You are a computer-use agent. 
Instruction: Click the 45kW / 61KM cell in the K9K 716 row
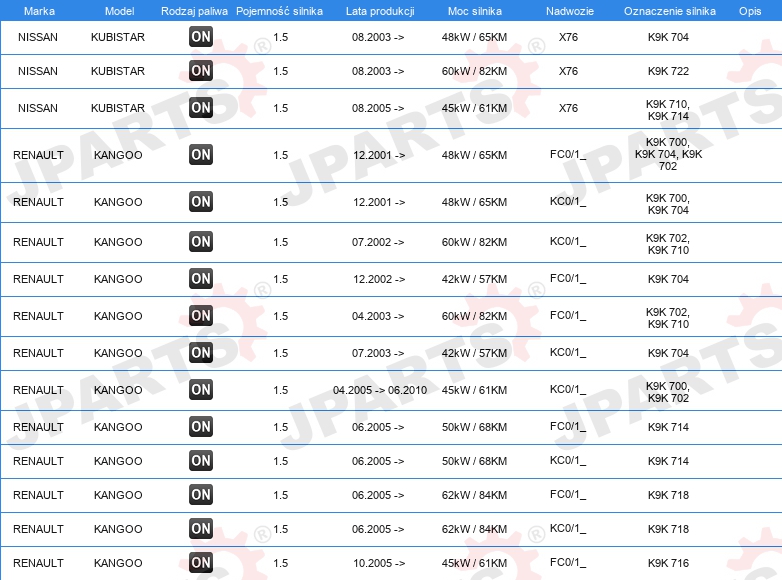click(474, 563)
